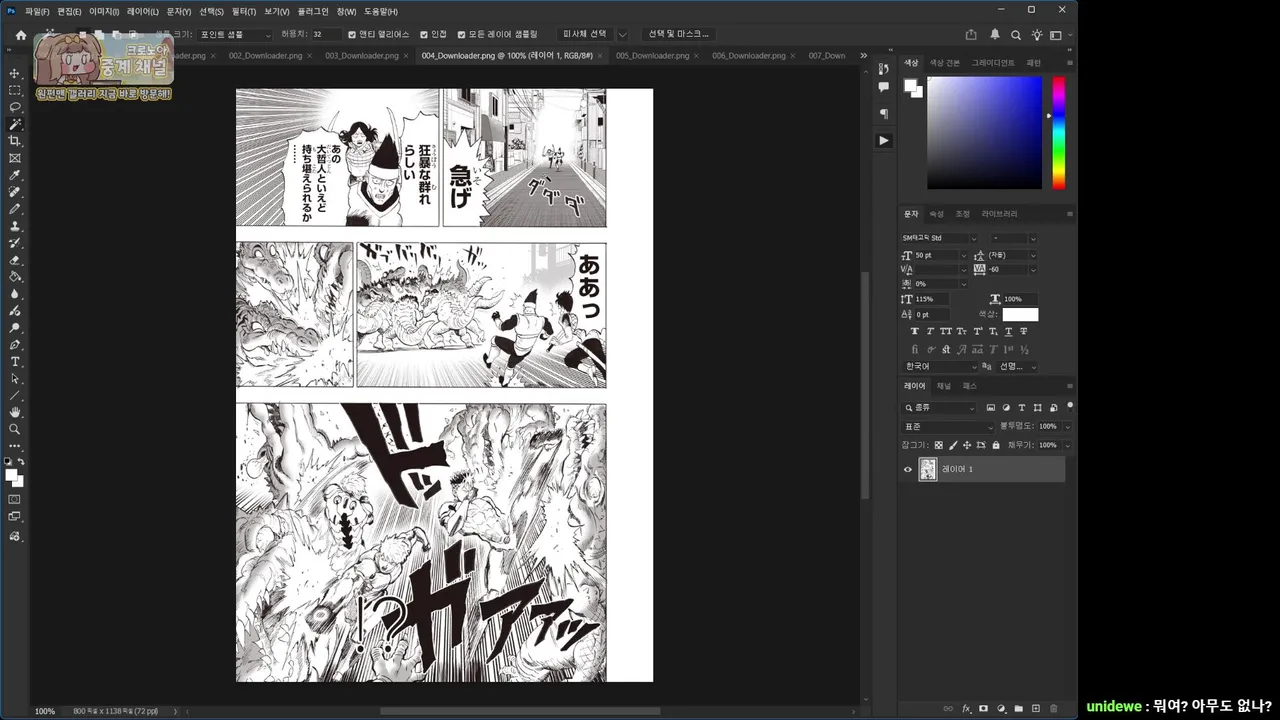Open the 종류 layer filter dropdown
Viewport: 1280px width, 720px height.
click(x=939, y=408)
